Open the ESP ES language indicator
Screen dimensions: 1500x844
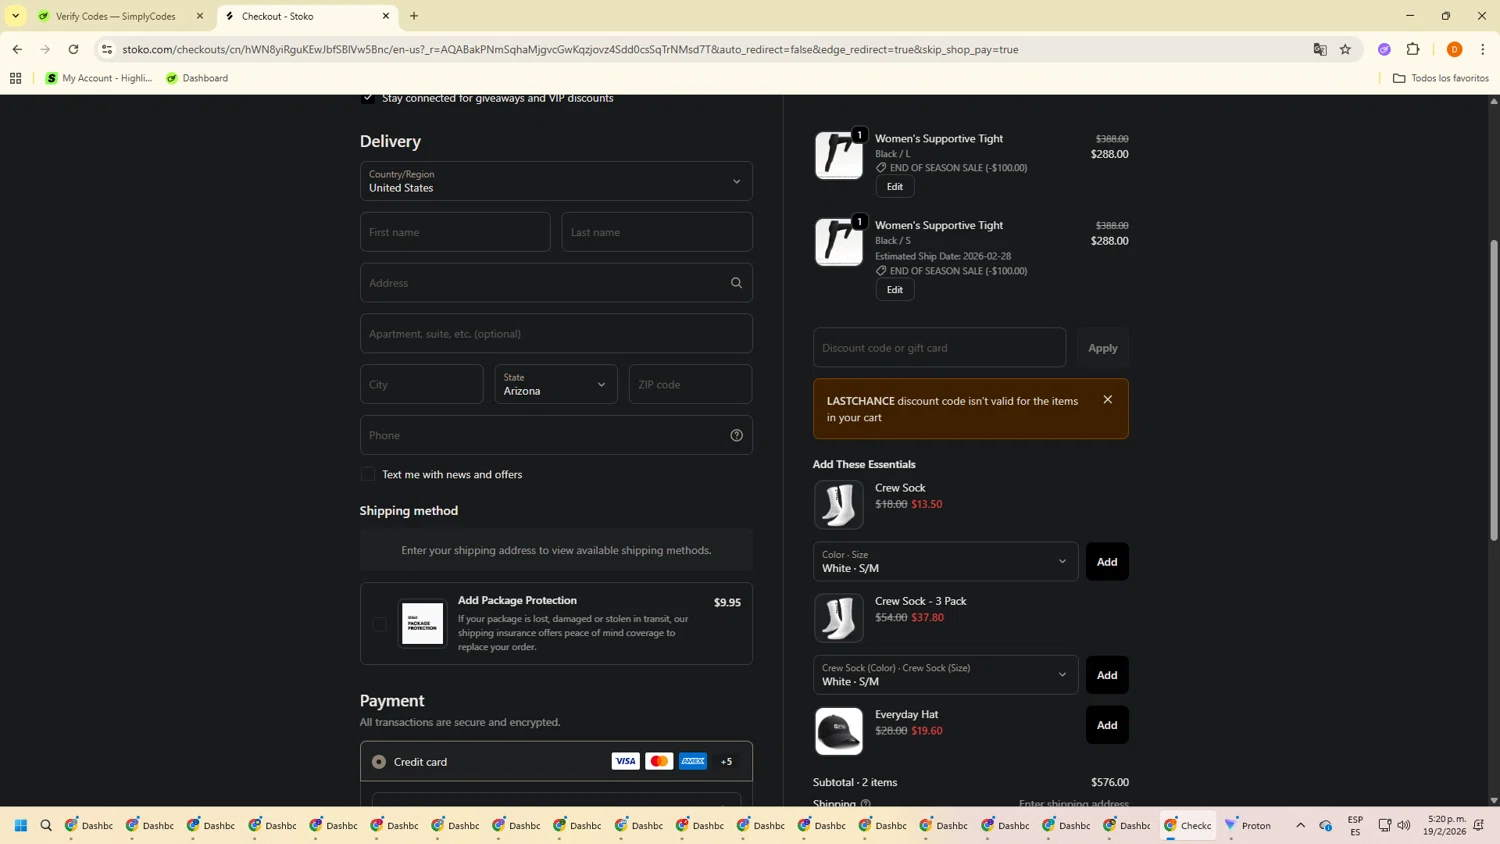(1355, 826)
